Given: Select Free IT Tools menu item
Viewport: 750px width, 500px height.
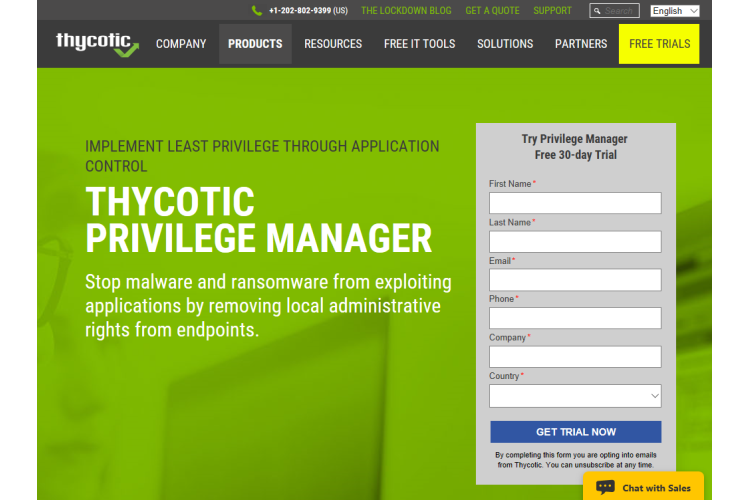Looking at the screenshot, I should click(419, 44).
